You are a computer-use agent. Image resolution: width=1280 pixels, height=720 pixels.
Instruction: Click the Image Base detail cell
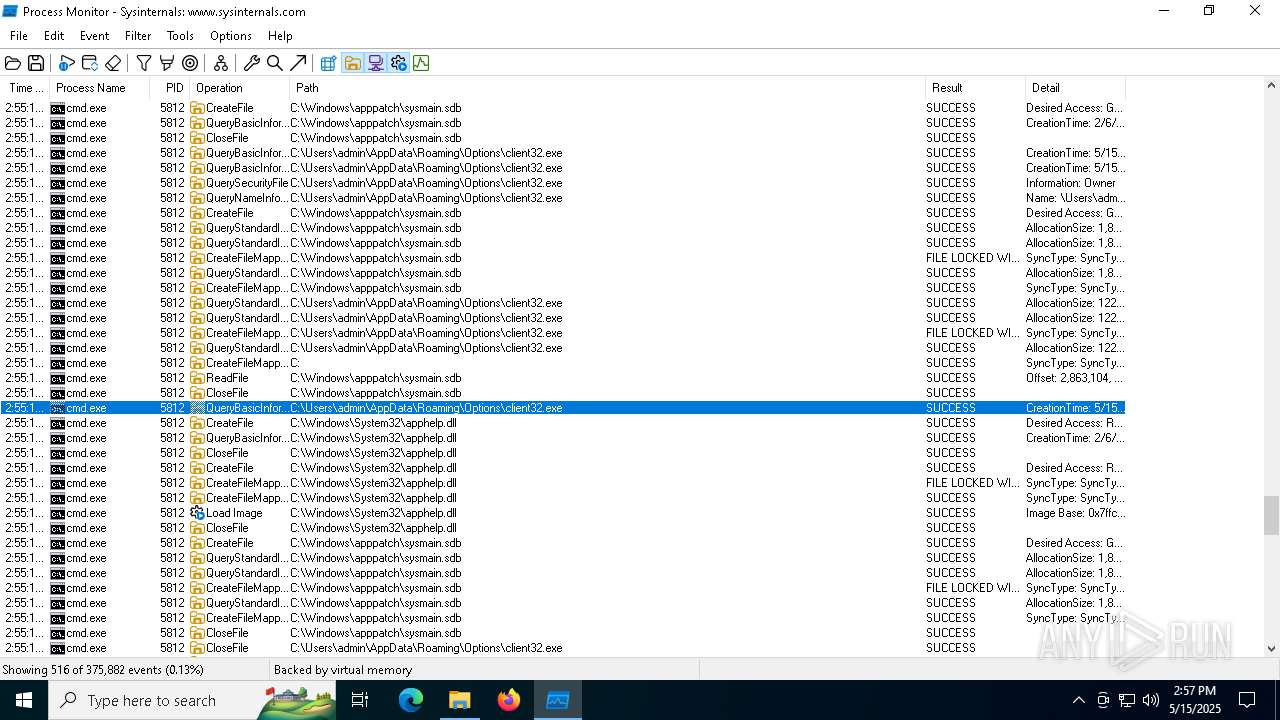pos(1075,513)
